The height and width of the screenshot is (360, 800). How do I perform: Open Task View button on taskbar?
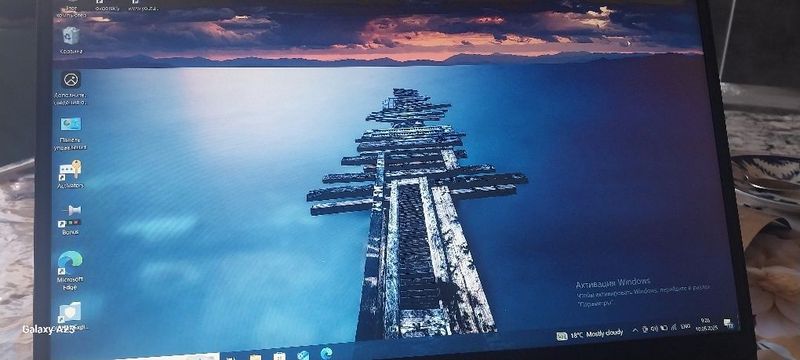[x=231, y=357]
